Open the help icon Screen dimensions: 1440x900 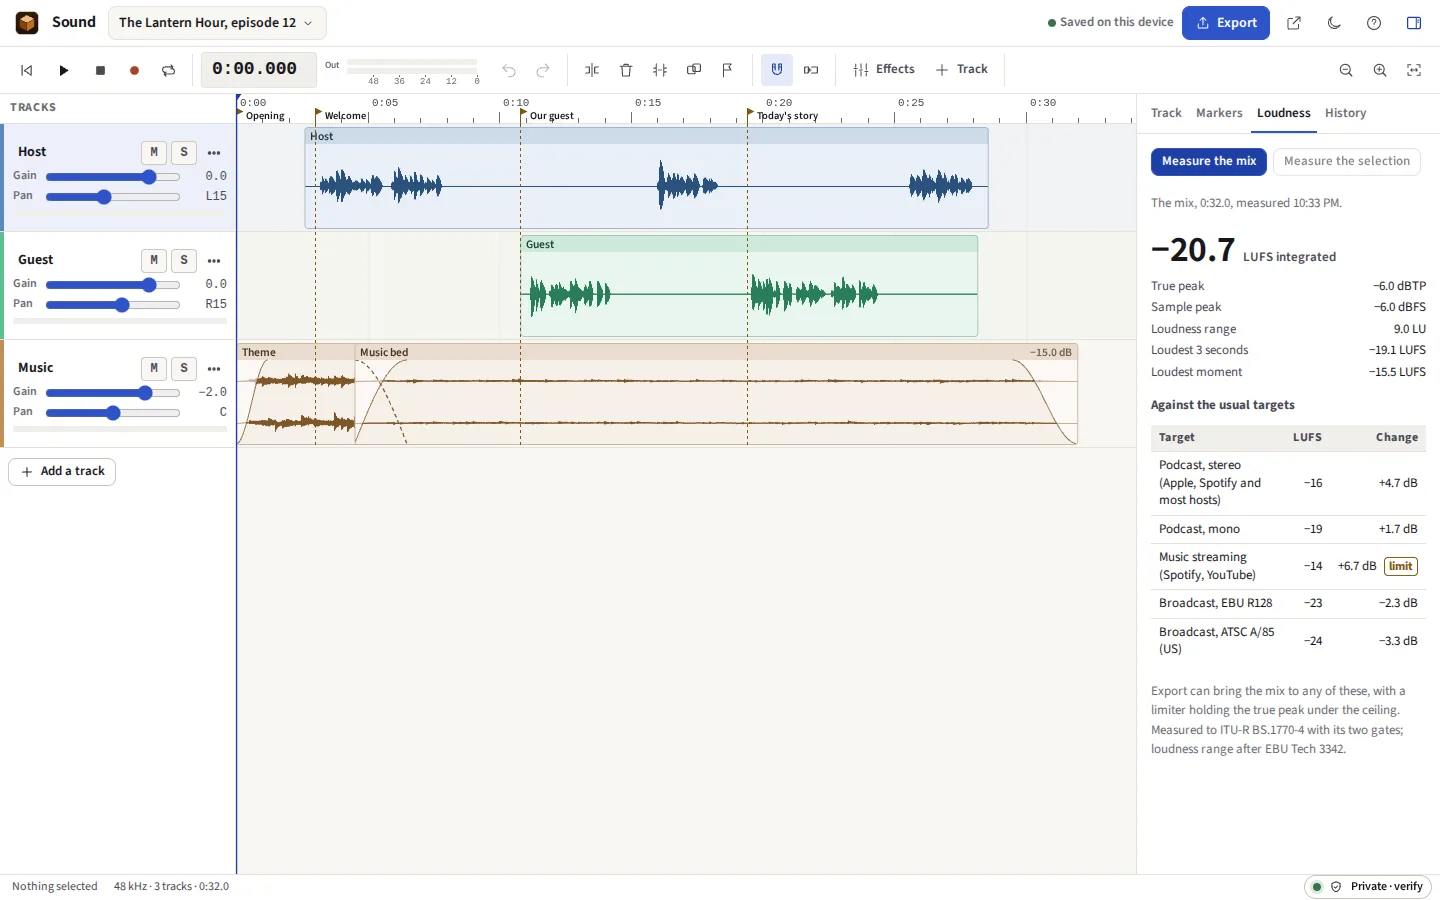pos(1374,23)
